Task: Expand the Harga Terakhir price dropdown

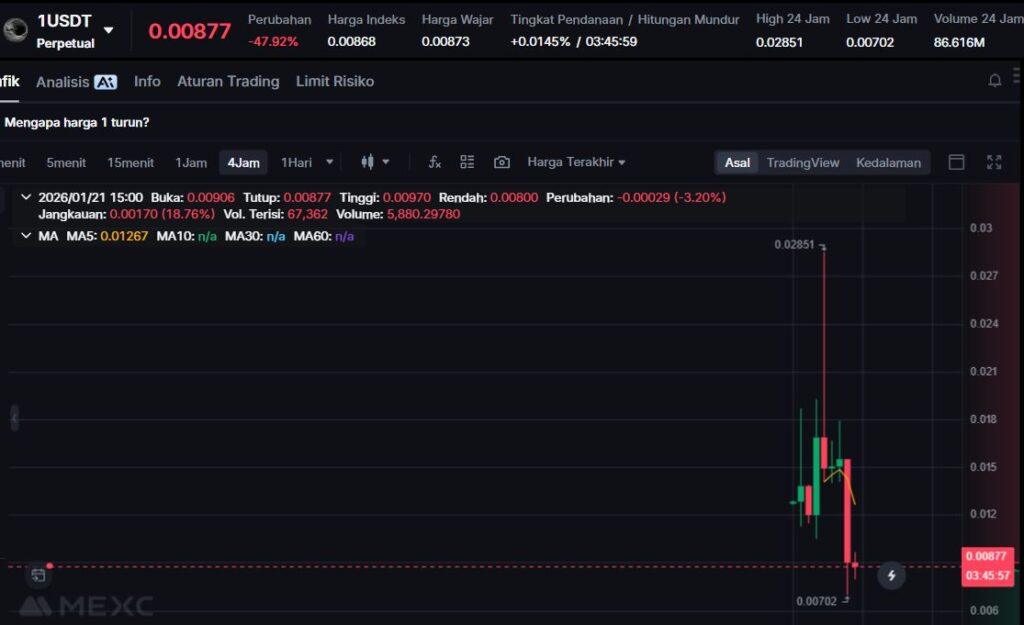Action: point(576,162)
